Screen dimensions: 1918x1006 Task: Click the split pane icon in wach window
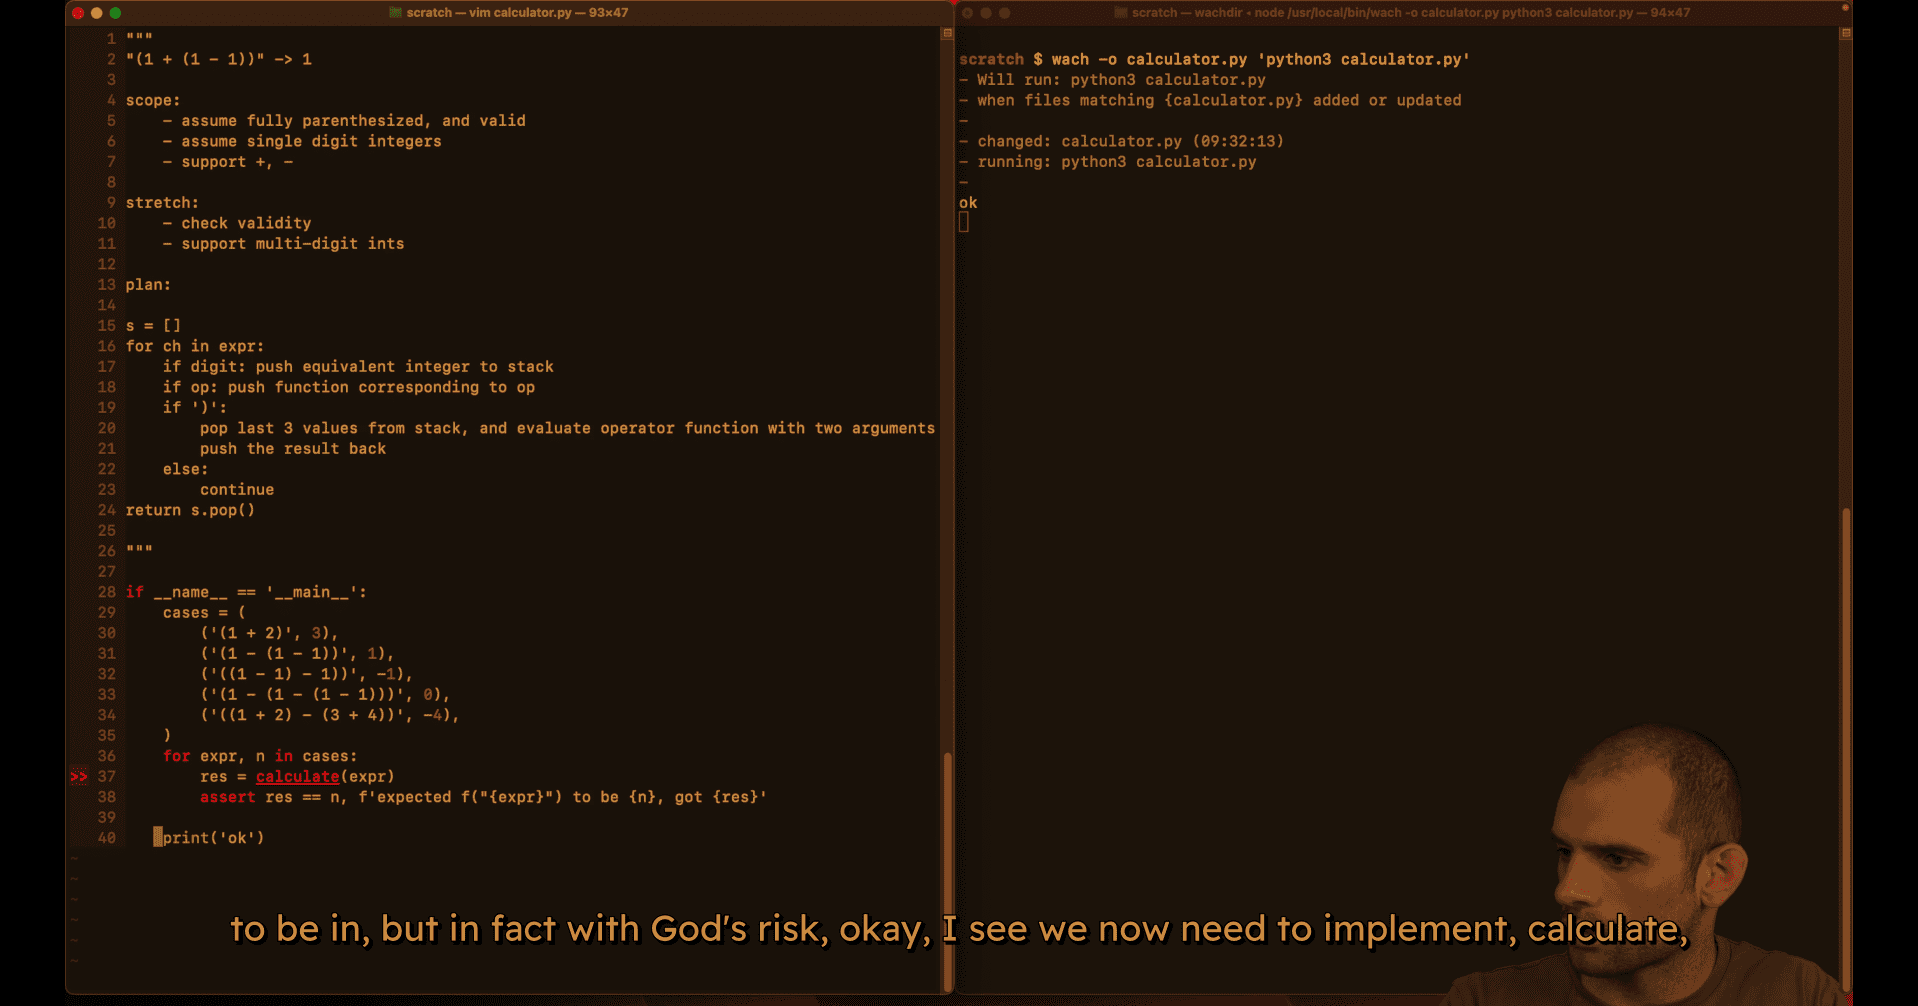click(x=1846, y=33)
